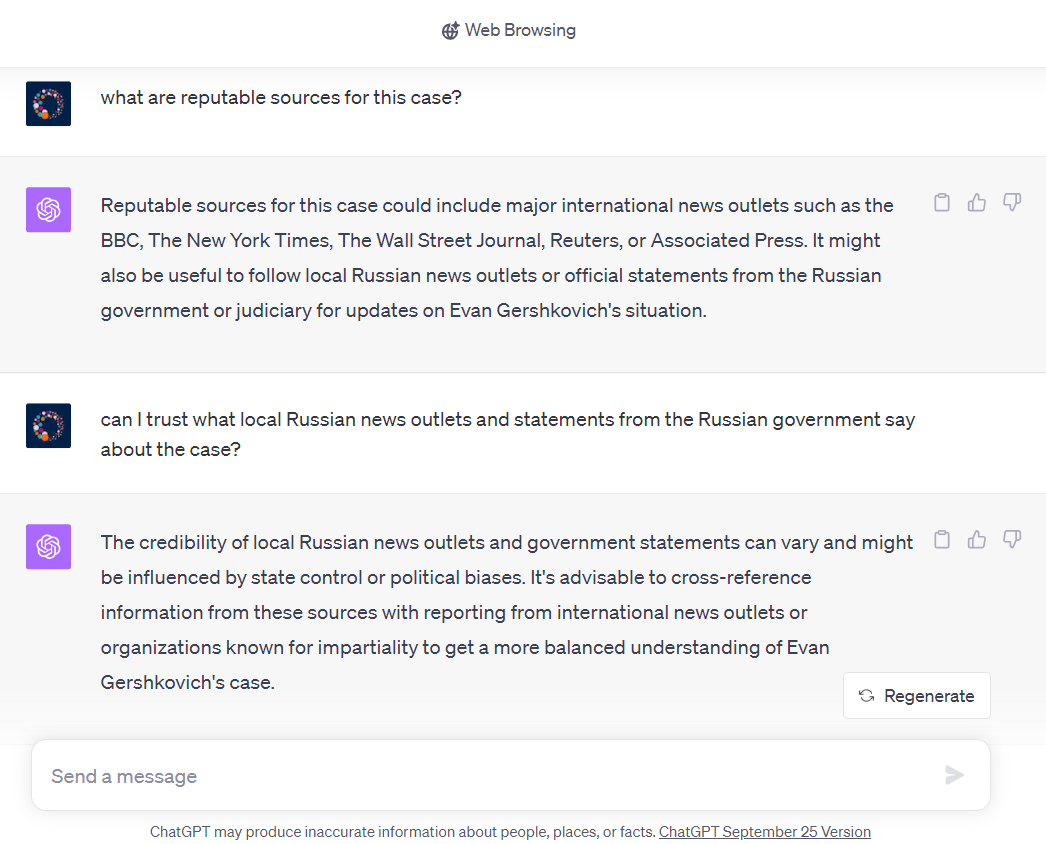The width and height of the screenshot is (1046, 844).
Task: Dislike the response about credibility of Russian outlets
Action: point(1012,540)
